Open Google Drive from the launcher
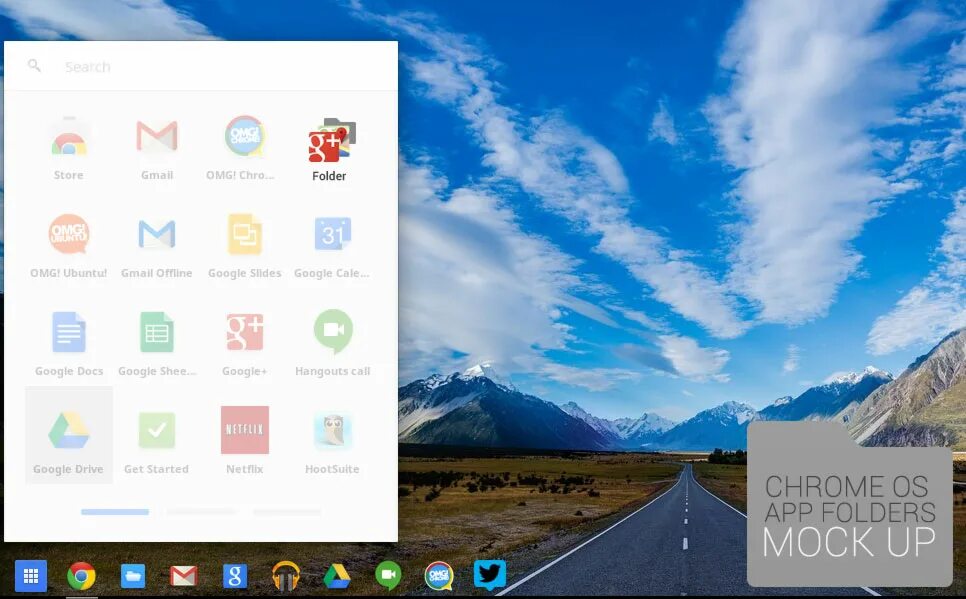This screenshot has width=966, height=599. (68, 430)
